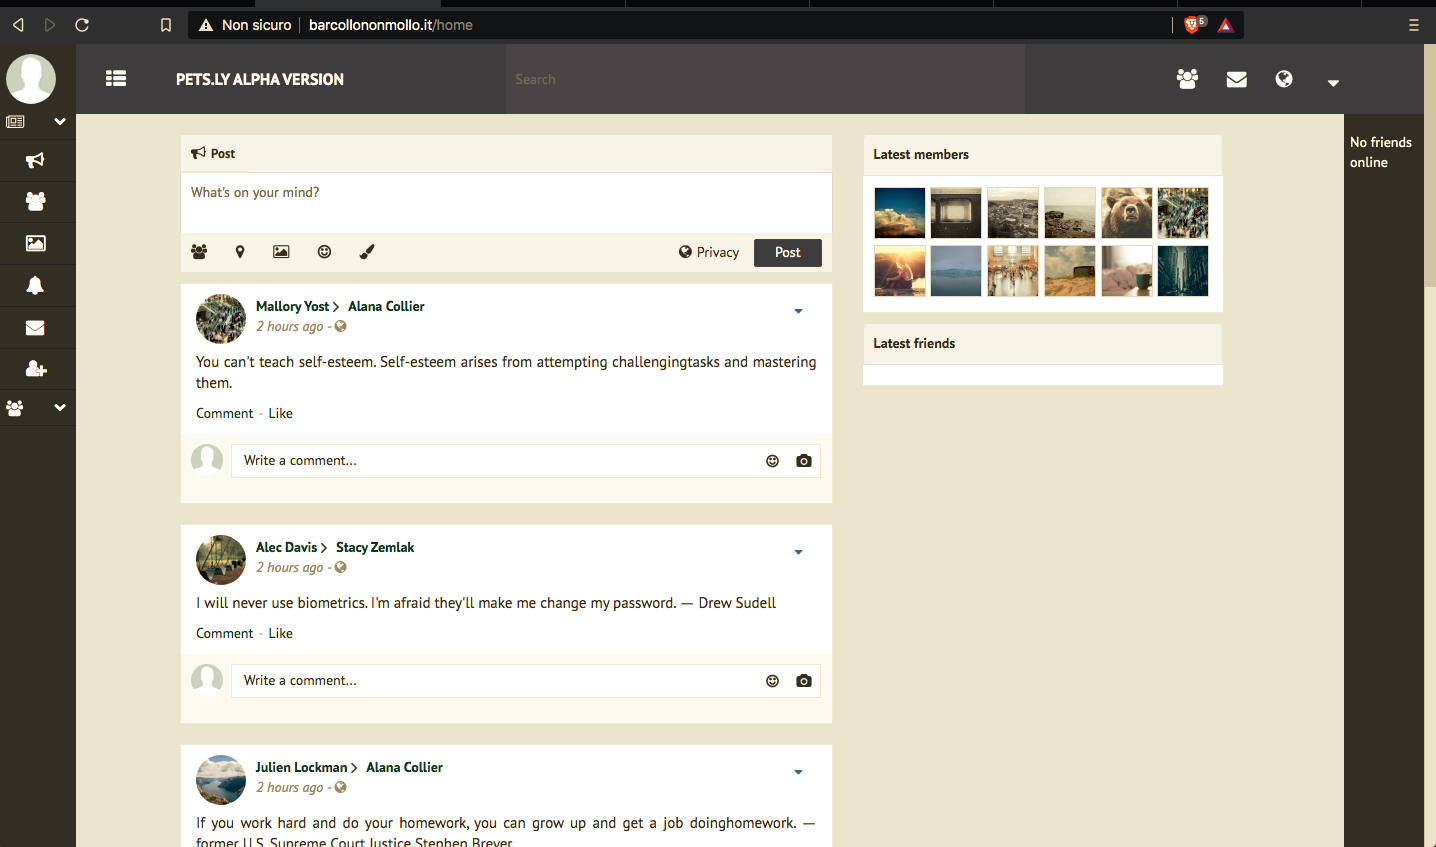
Task: Add location pin to the post
Action: (240, 252)
